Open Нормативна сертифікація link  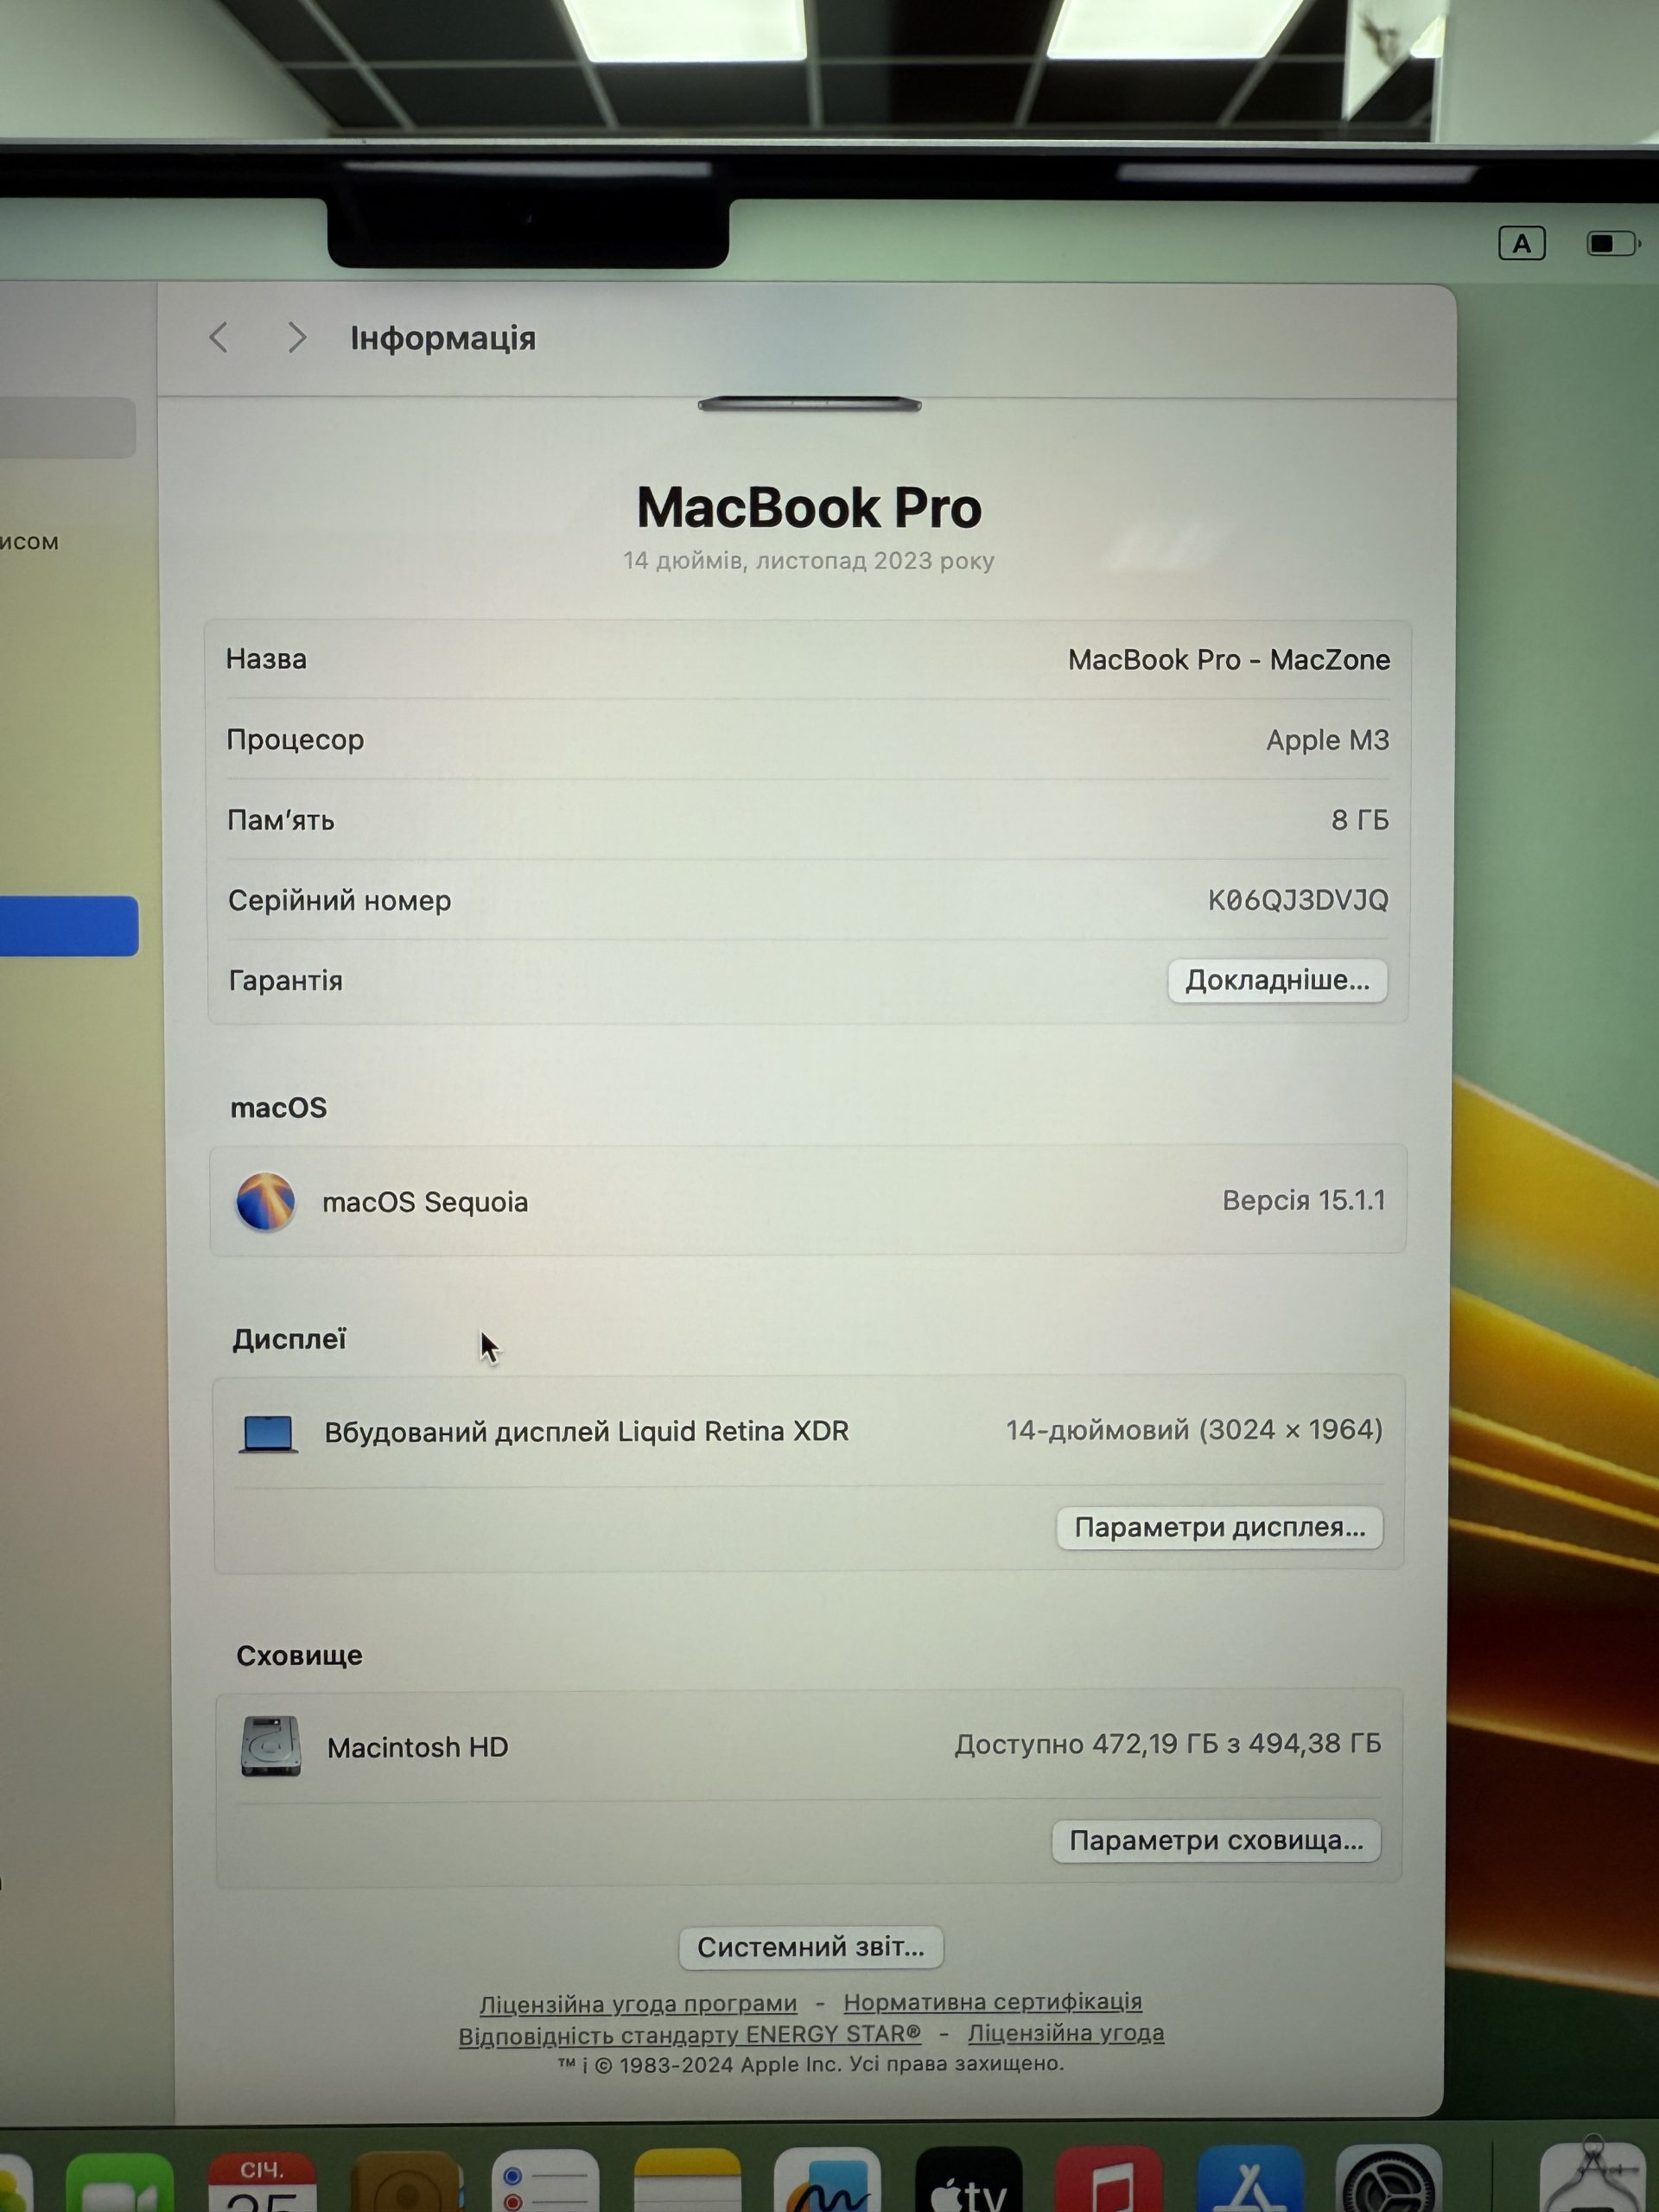pos(992,2002)
